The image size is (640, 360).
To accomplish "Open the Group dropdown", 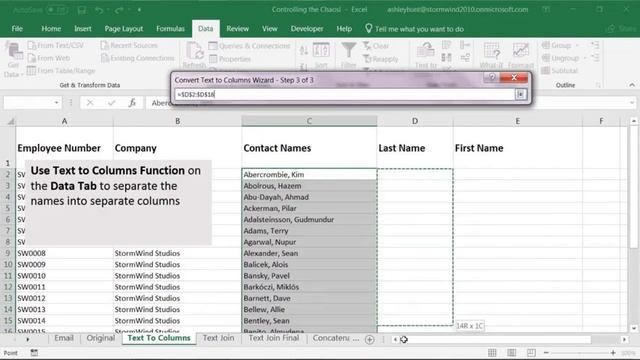I will coord(578,45).
